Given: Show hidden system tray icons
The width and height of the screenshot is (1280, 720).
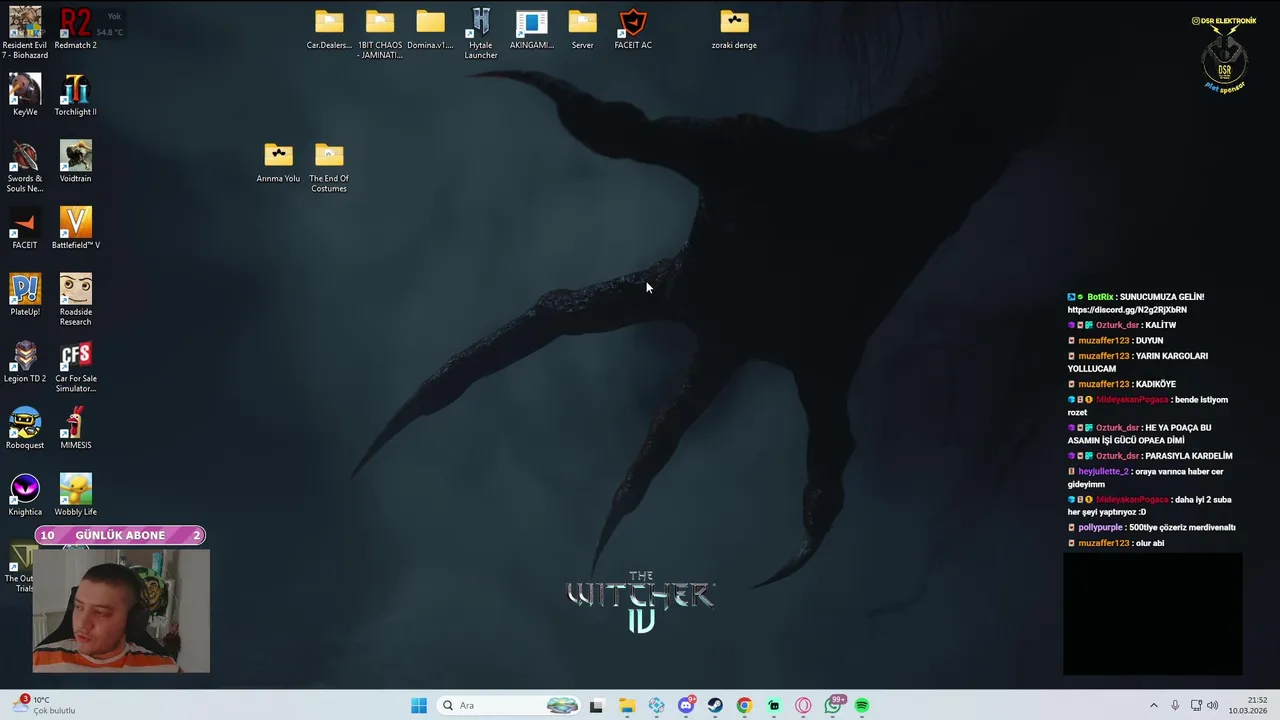Looking at the screenshot, I should point(1153,705).
